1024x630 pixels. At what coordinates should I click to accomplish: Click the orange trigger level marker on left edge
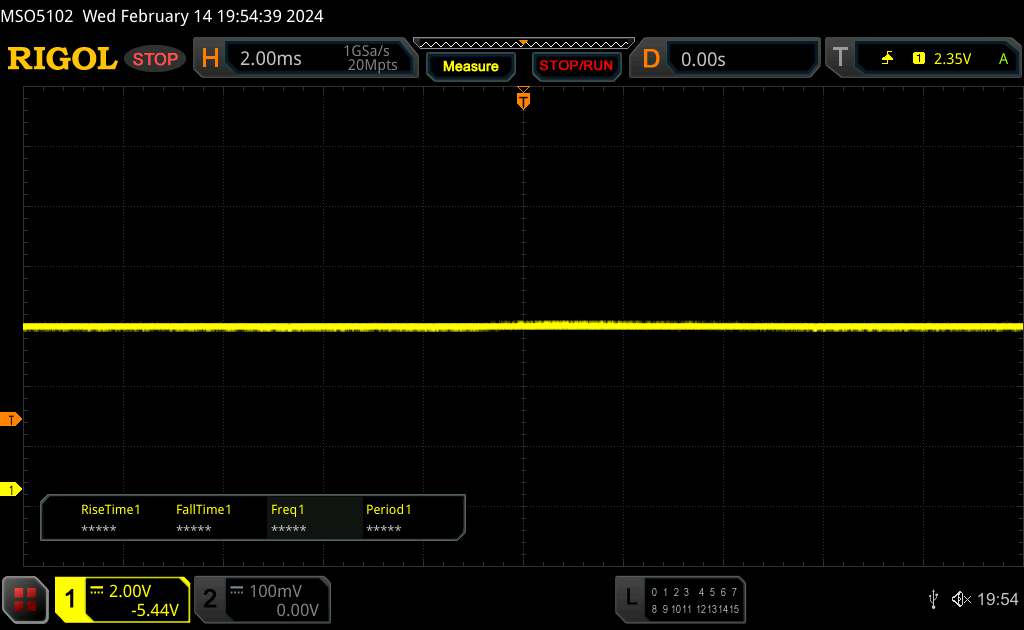[x=10, y=420]
